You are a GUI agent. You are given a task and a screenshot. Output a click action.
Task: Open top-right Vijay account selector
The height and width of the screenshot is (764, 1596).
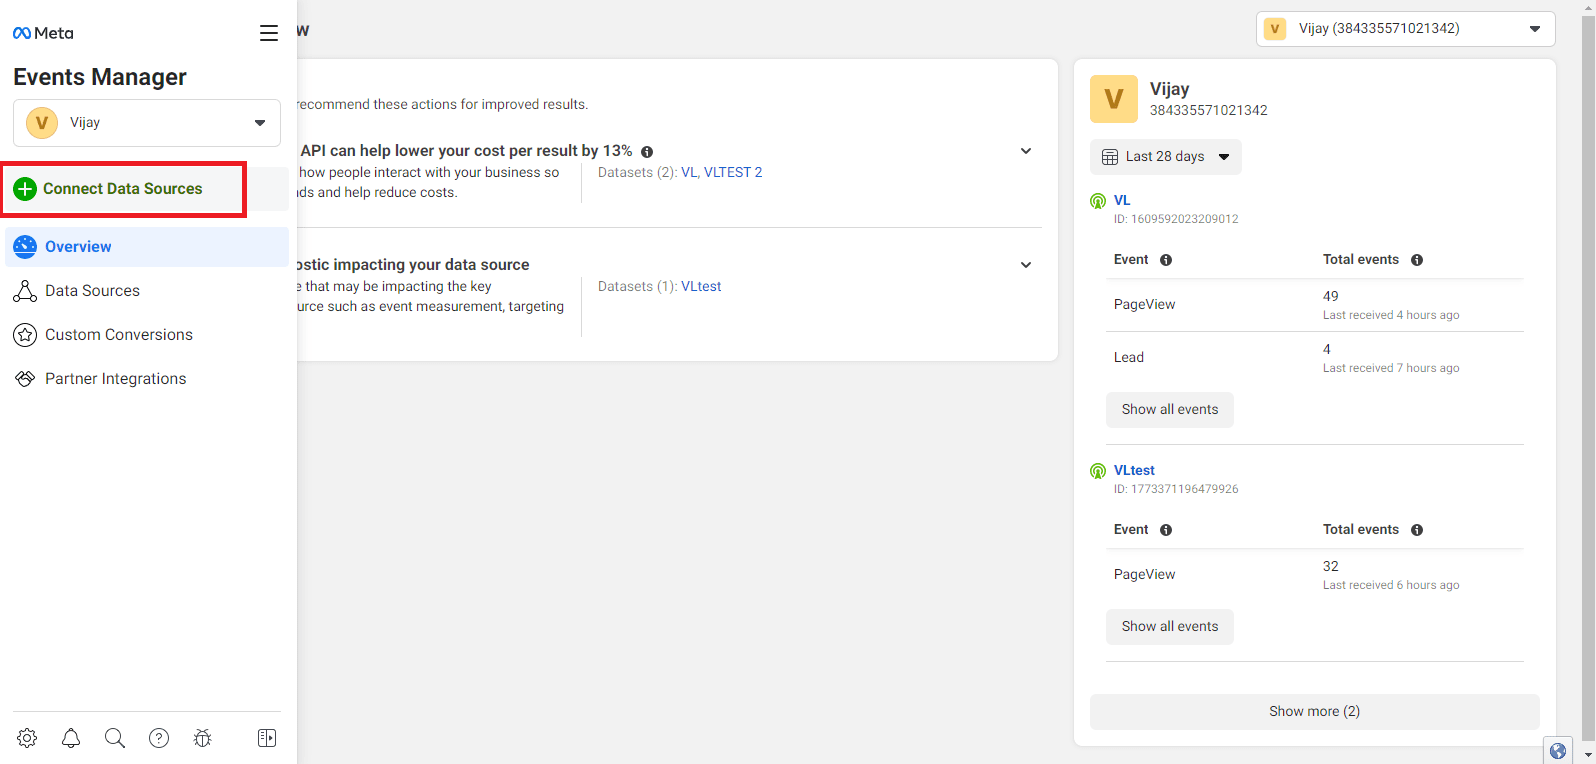click(x=1405, y=29)
